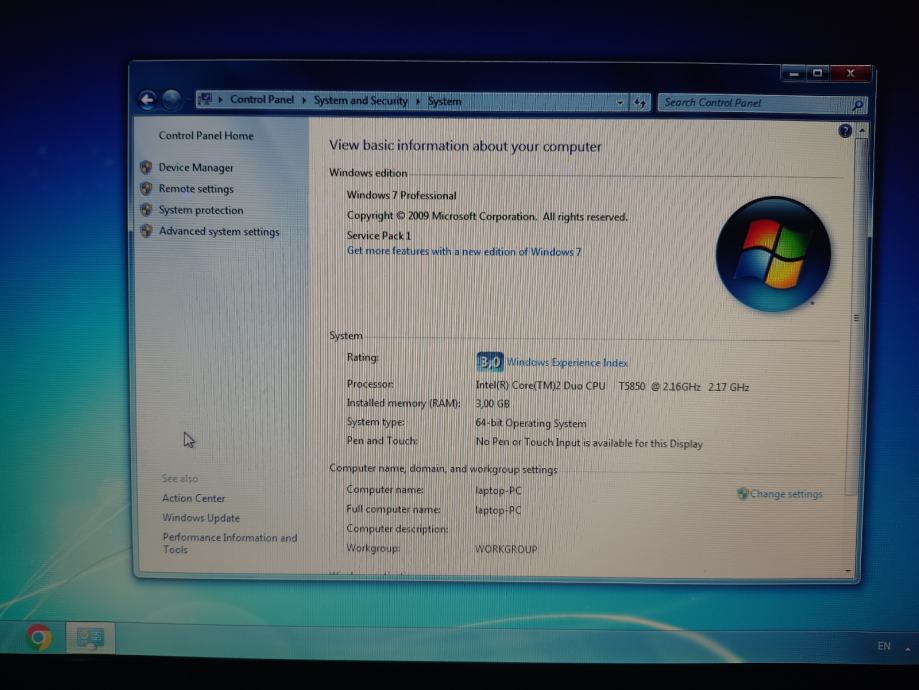Click shield icon next to Change settings
This screenshot has width=919, height=690.
coord(743,494)
